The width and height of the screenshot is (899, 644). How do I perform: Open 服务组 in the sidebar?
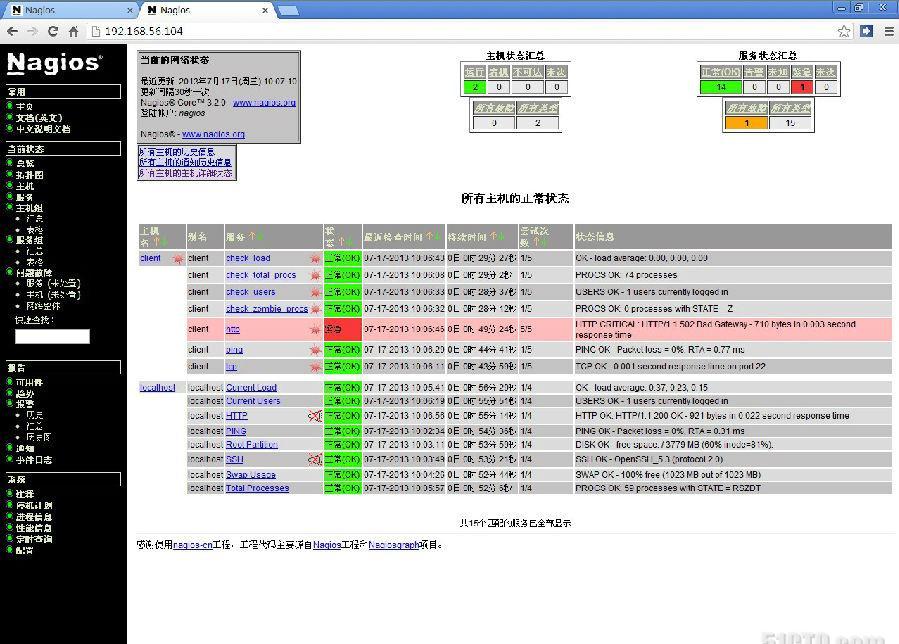pyautogui.click(x=29, y=240)
